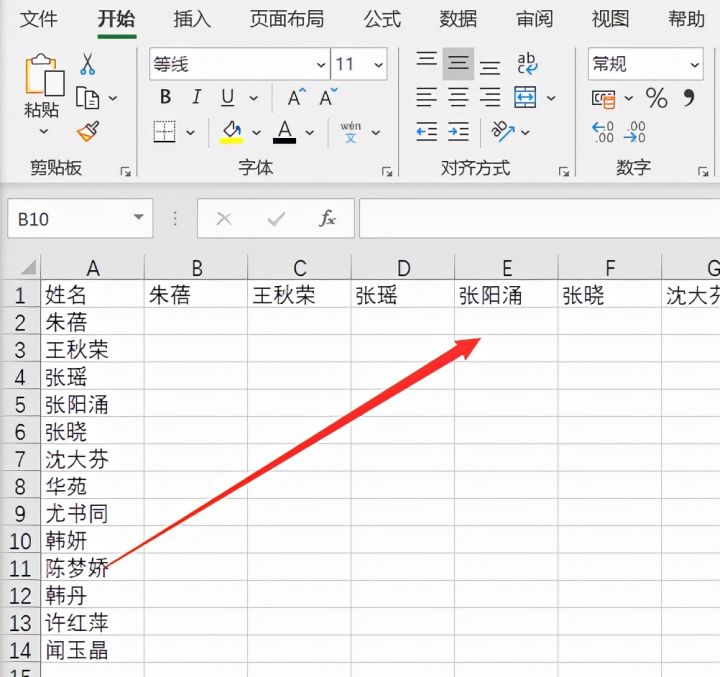
Task: Select cell A9 containing 尤书同
Action: coord(92,514)
